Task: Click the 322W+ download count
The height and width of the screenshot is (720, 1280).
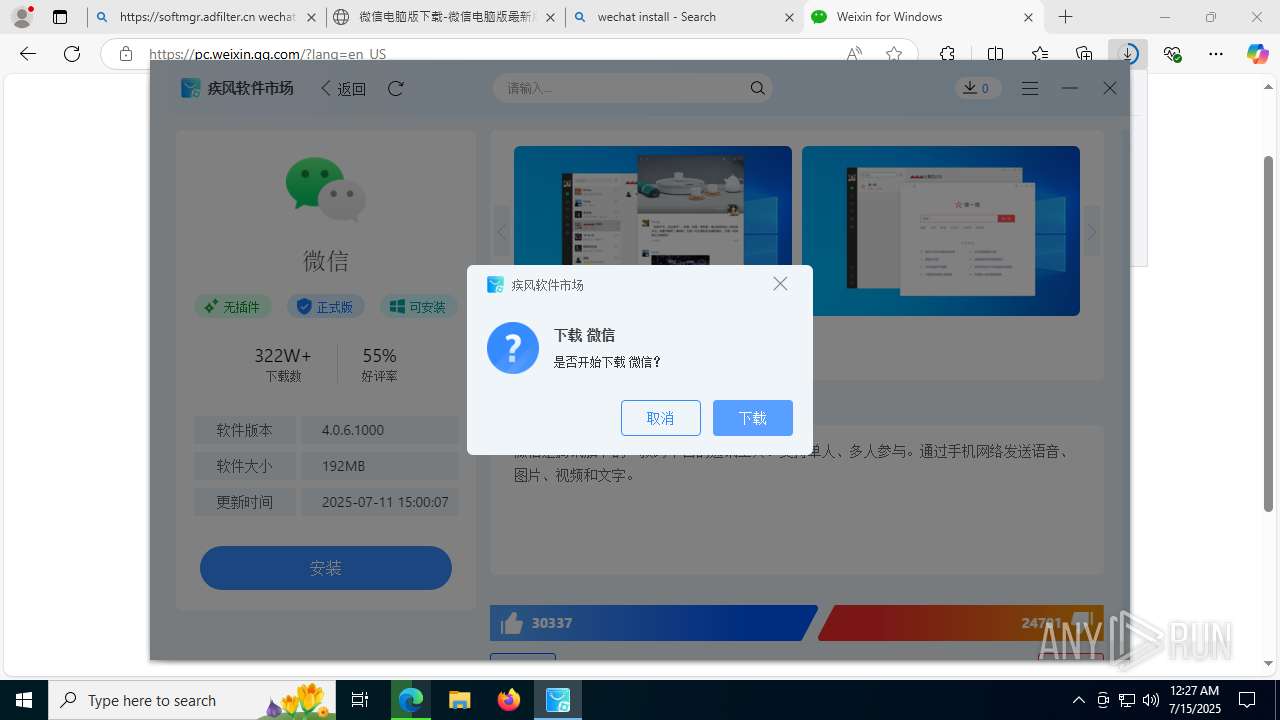Action: pos(283,356)
